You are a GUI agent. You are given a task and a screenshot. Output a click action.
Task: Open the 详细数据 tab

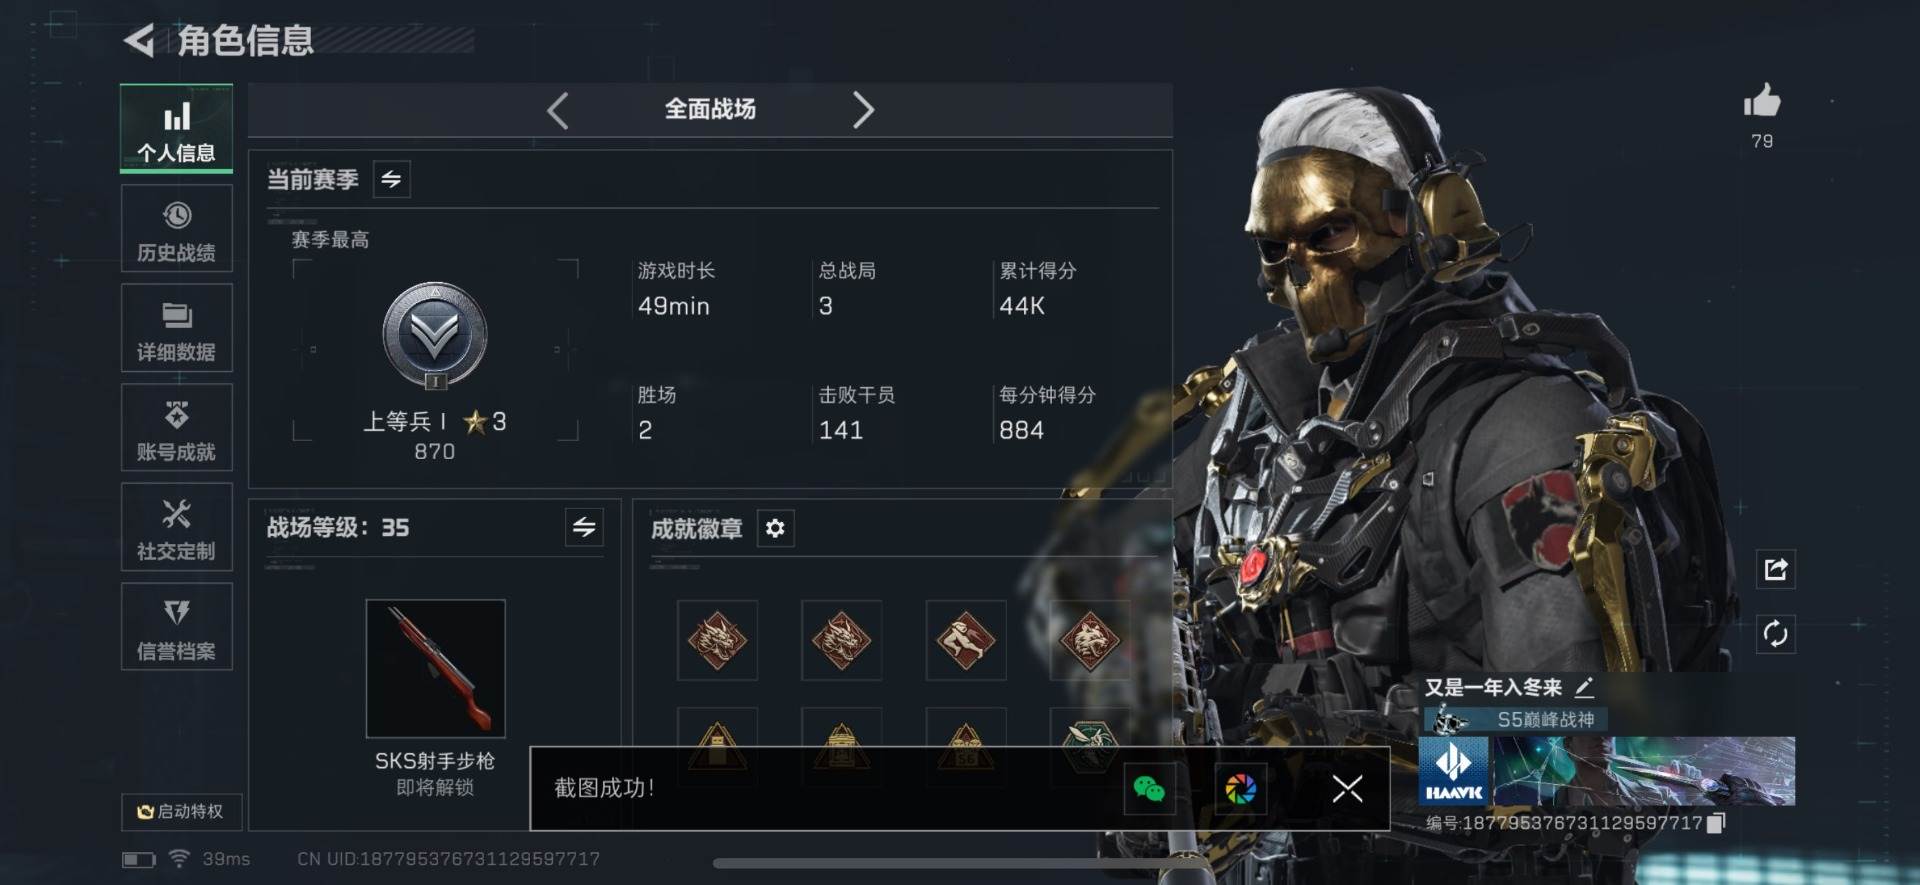pyautogui.click(x=177, y=328)
